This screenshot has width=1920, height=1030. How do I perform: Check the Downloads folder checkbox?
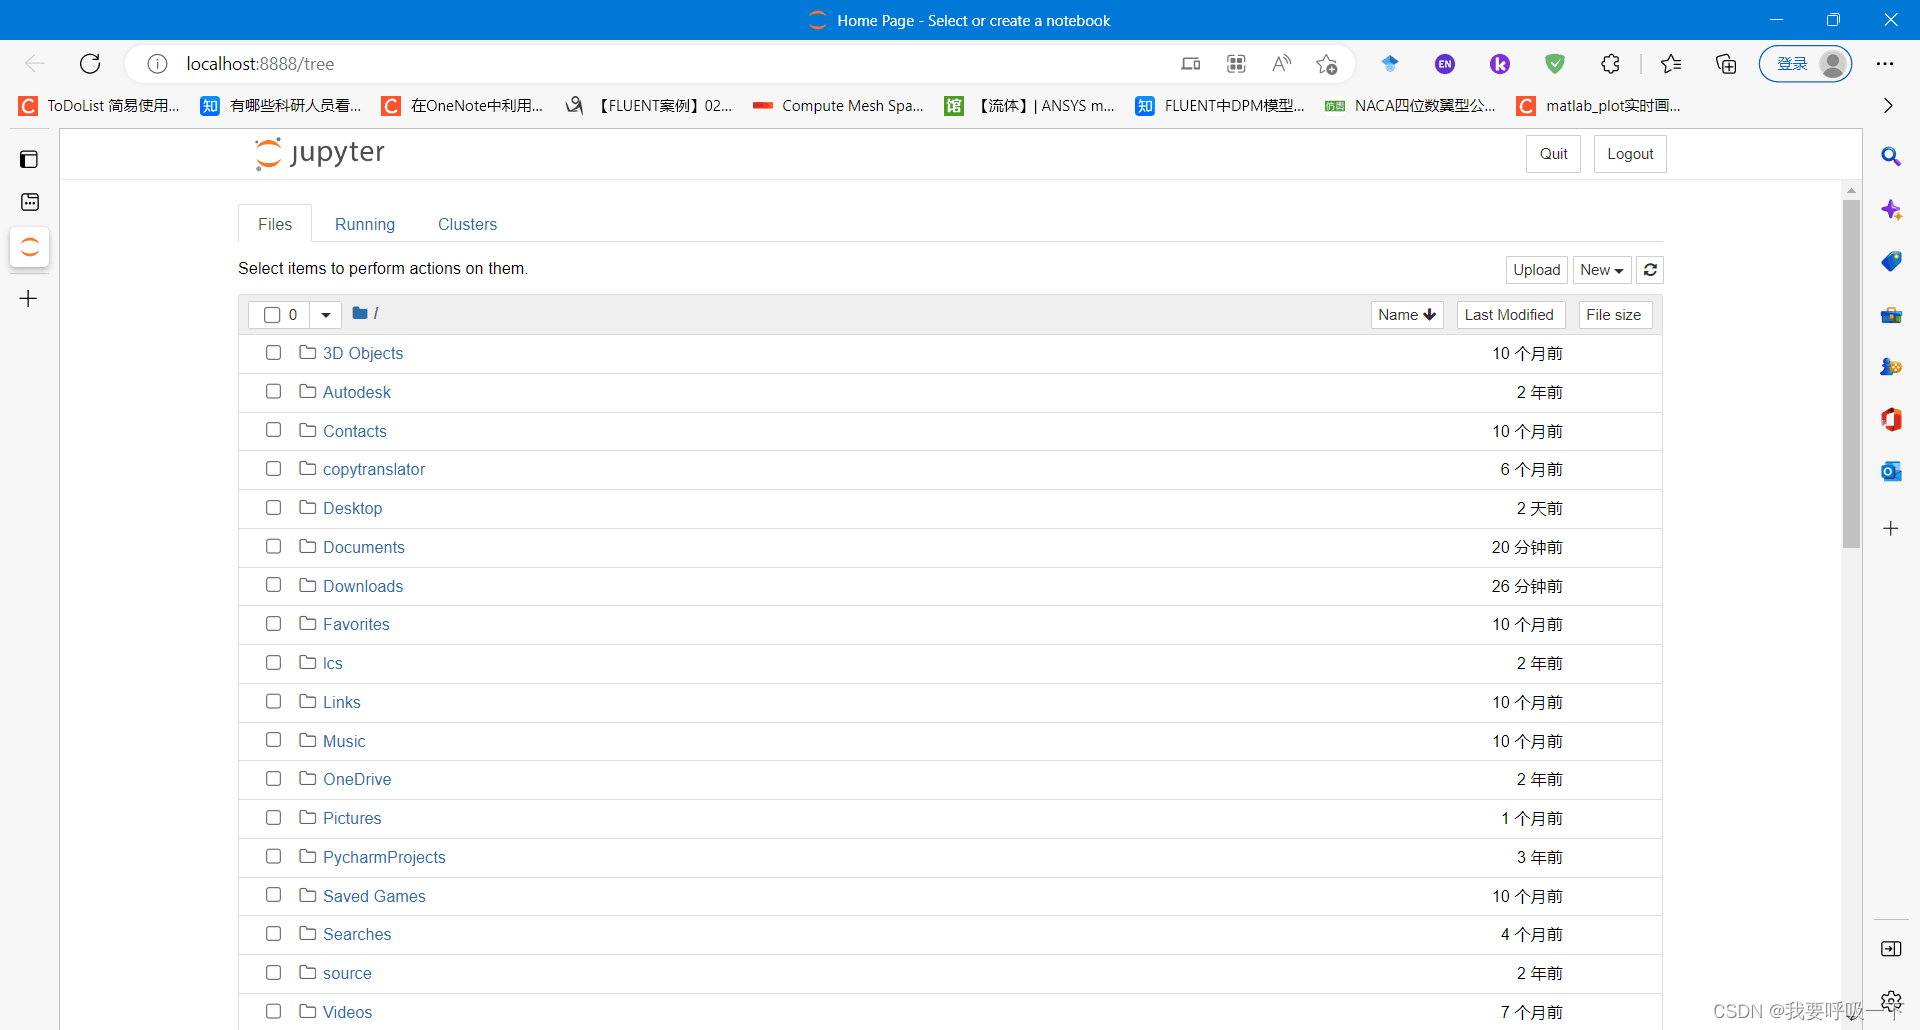273,585
